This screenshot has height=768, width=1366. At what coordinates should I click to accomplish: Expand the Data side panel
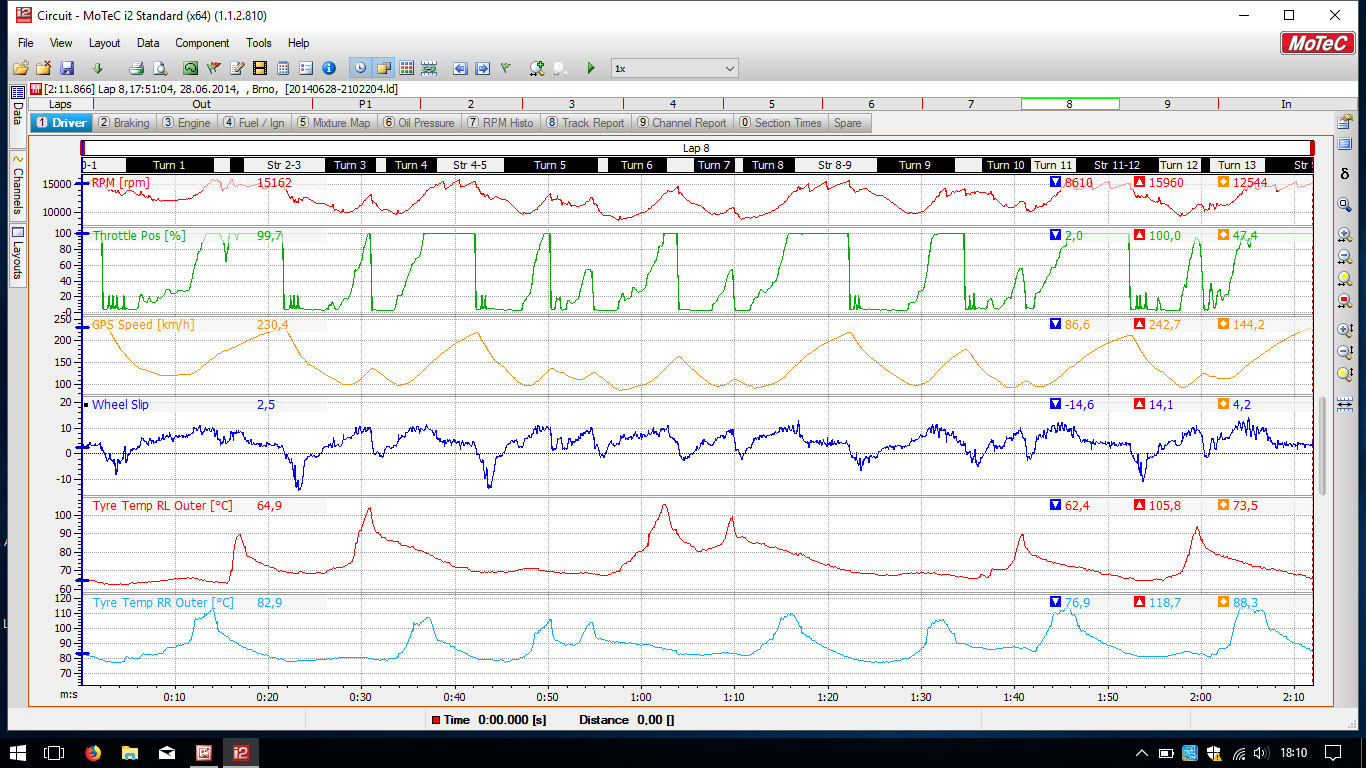coord(17,115)
